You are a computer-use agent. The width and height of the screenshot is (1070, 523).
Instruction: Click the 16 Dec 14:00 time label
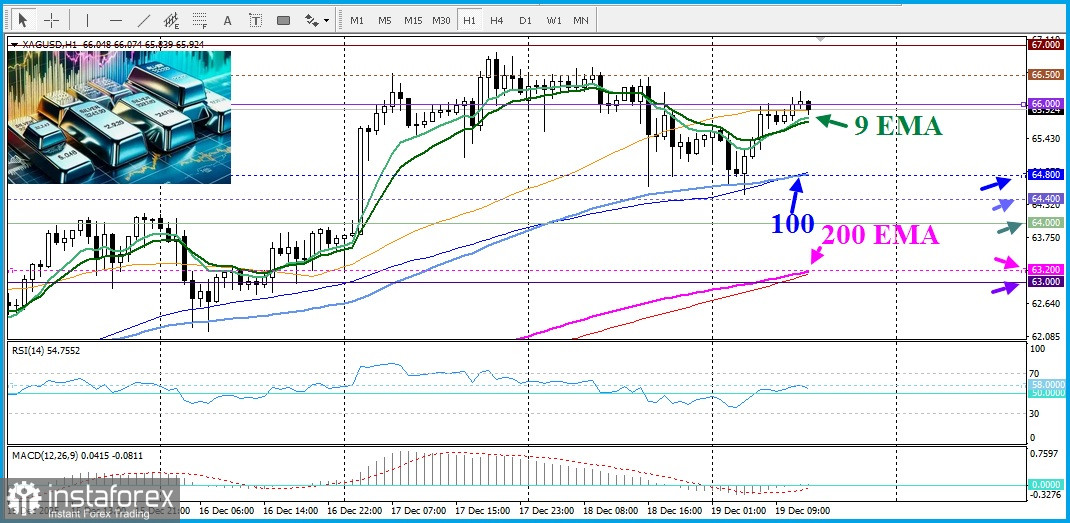click(291, 511)
